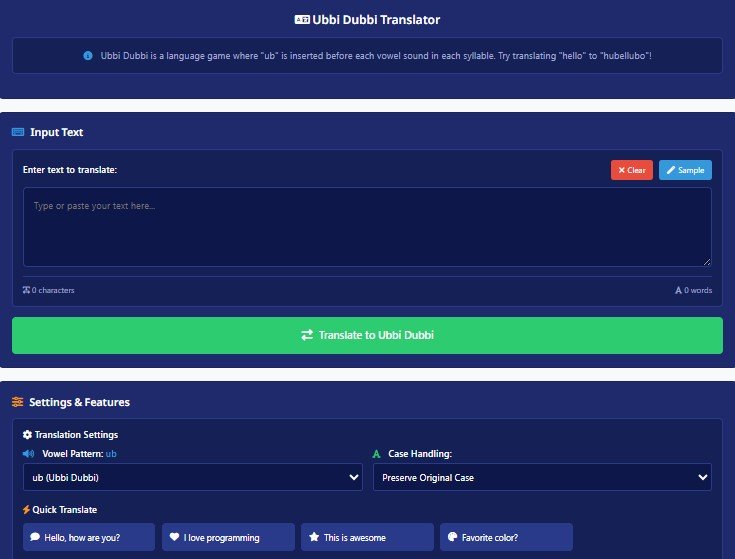Viewport: 735px width, 559px height.
Task: Click the keyboard icon beside Input Text
Action: click(x=18, y=132)
